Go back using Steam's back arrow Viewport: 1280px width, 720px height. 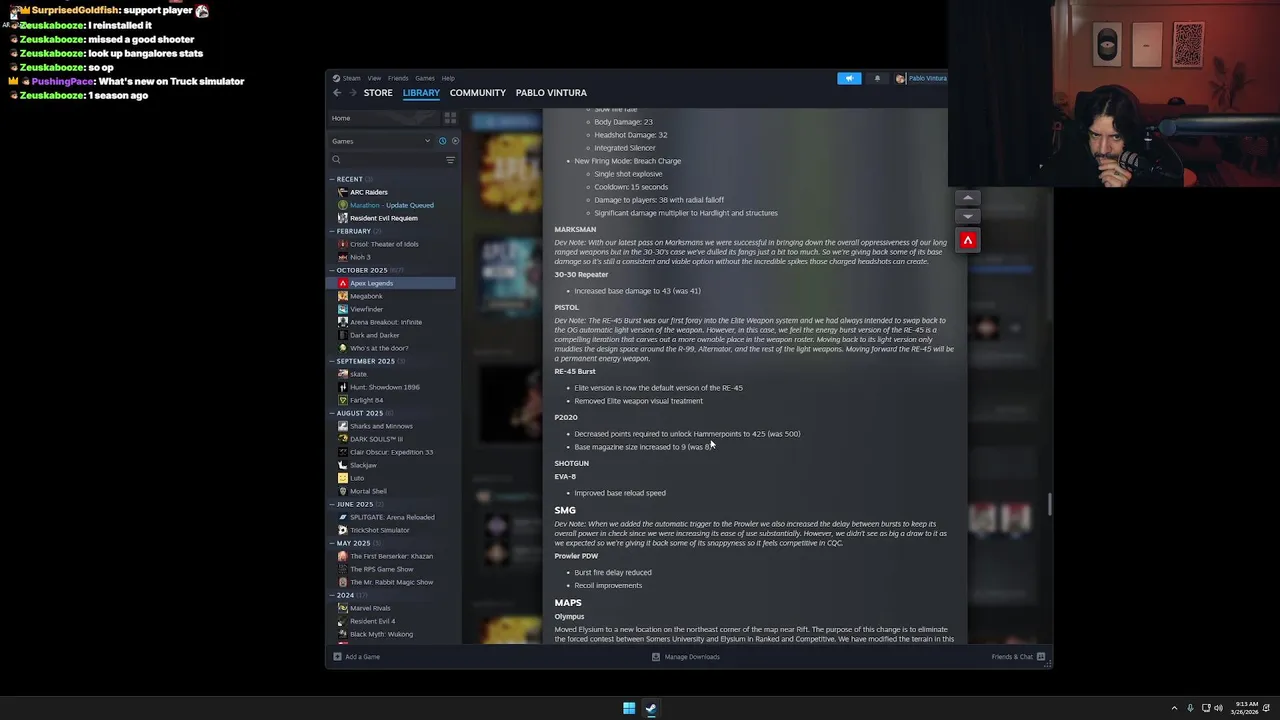pos(337,93)
